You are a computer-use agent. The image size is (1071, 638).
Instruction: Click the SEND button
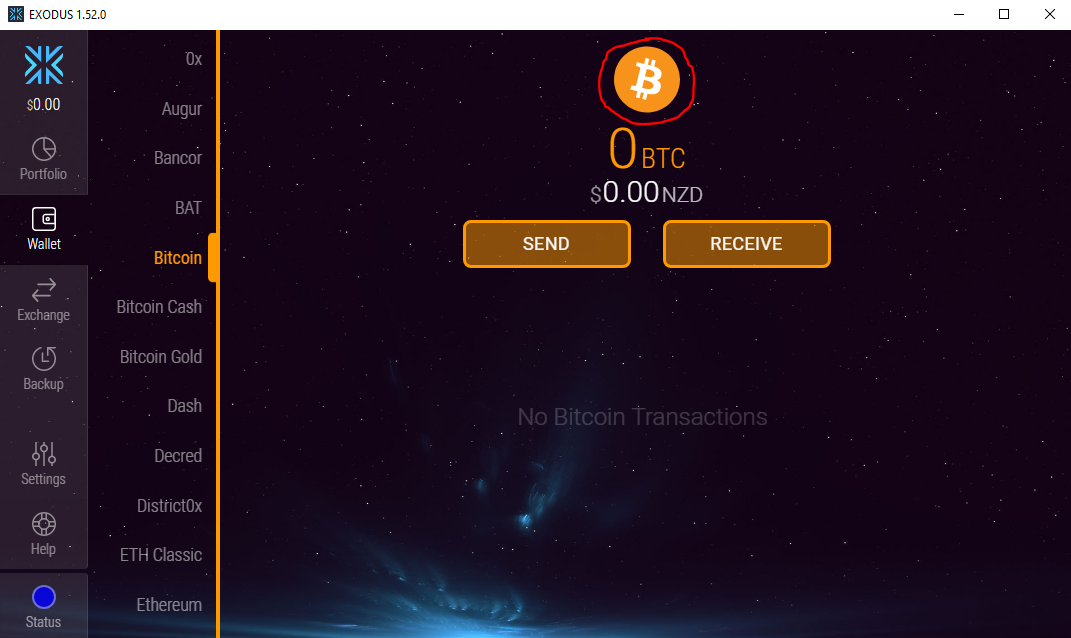point(546,244)
